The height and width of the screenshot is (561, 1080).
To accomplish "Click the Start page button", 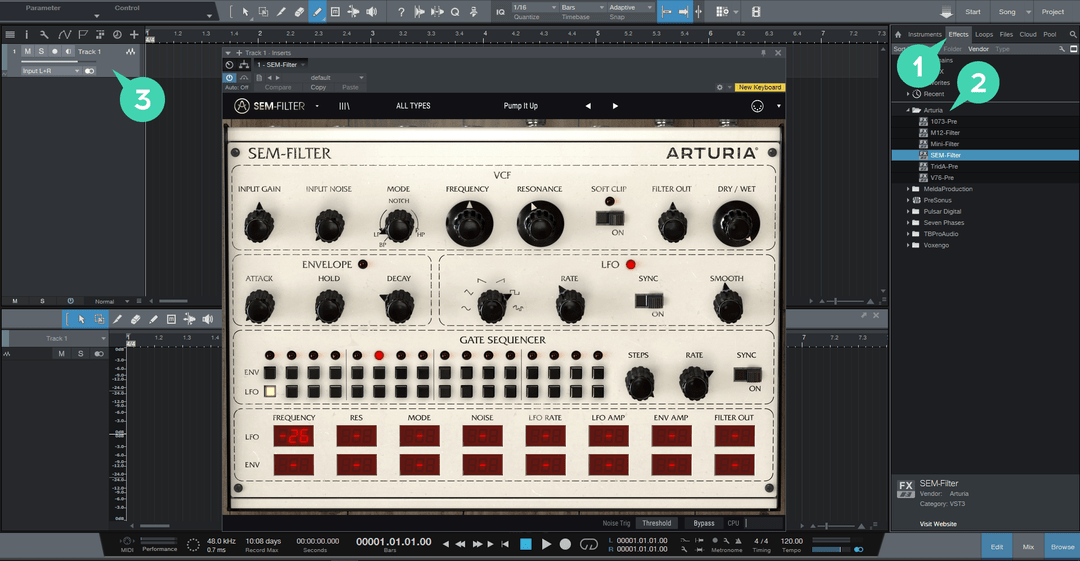I will point(973,12).
